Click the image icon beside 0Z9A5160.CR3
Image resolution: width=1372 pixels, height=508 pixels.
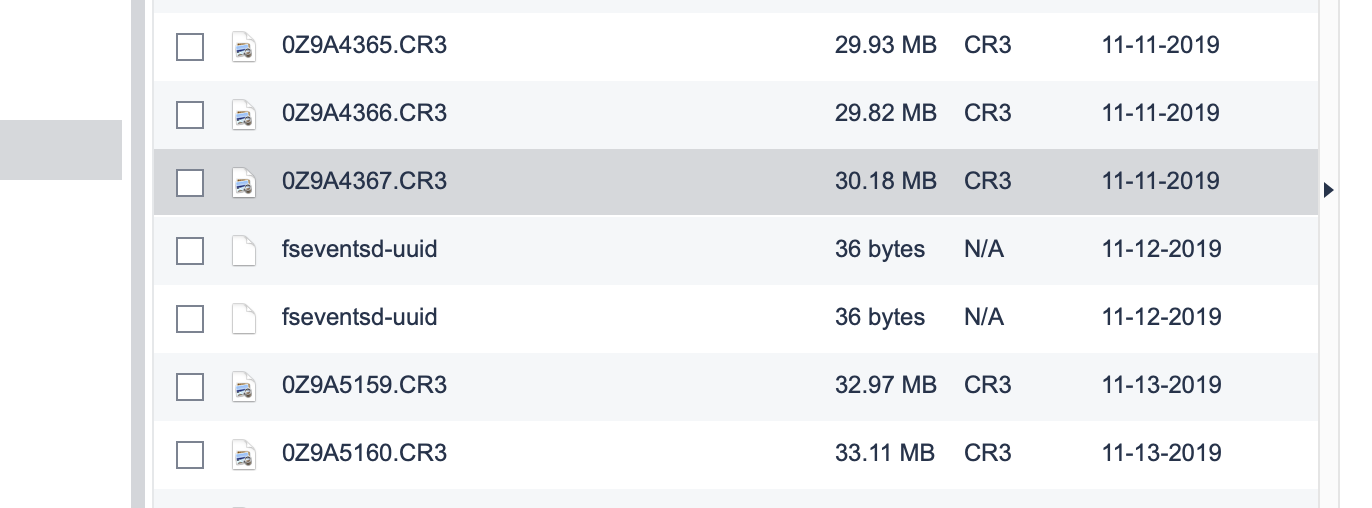(244, 455)
